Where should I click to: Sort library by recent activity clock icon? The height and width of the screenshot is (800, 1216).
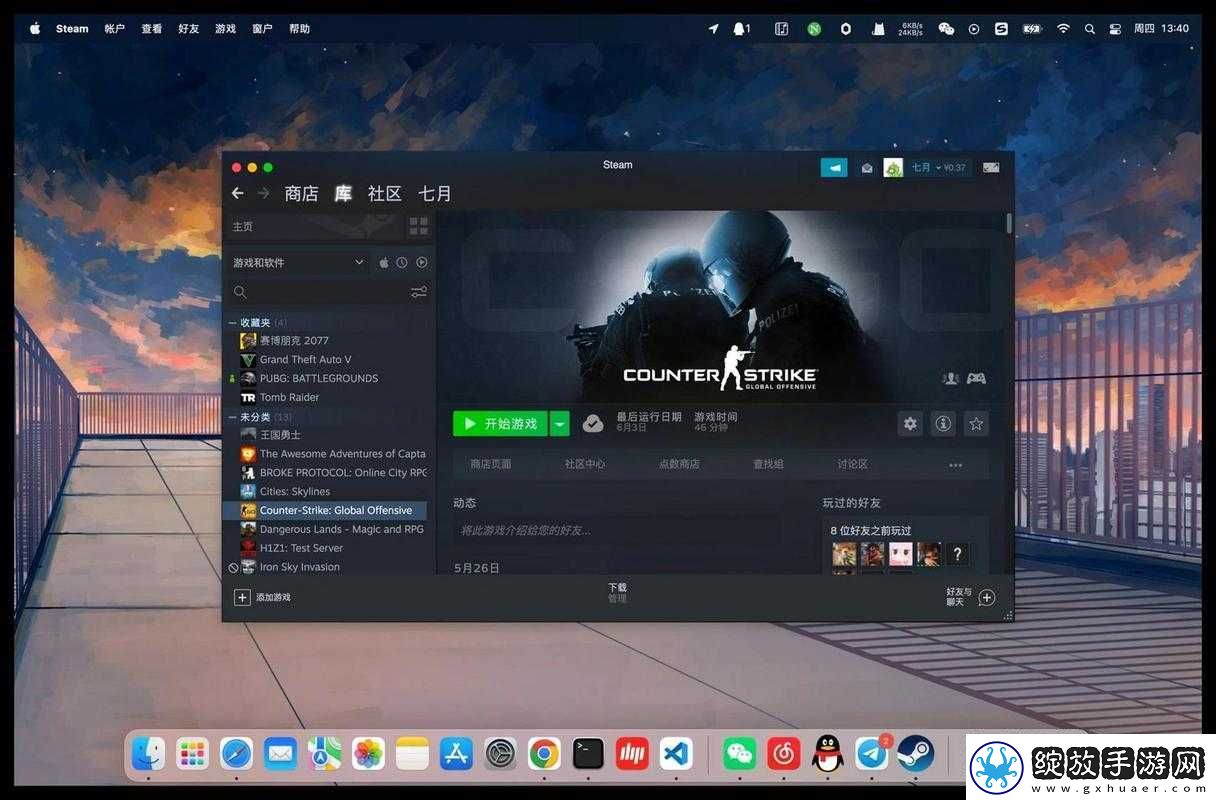(x=402, y=262)
